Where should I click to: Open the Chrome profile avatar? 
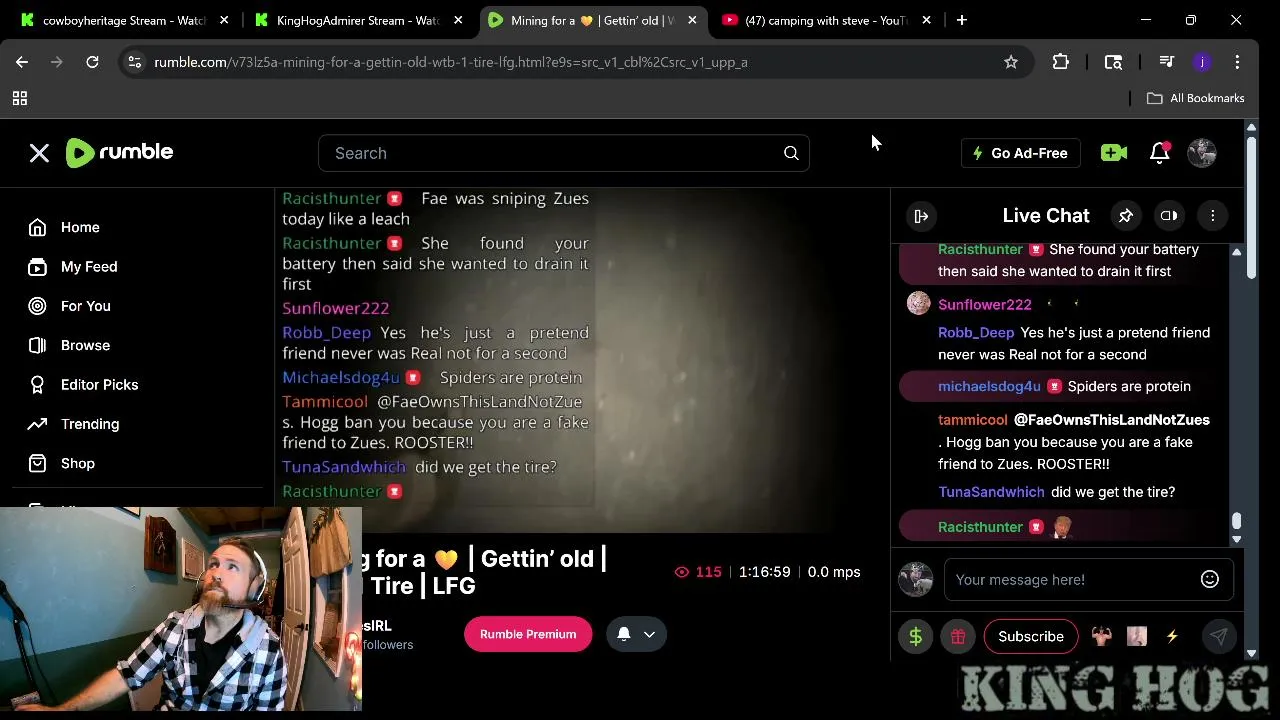(1202, 62)
